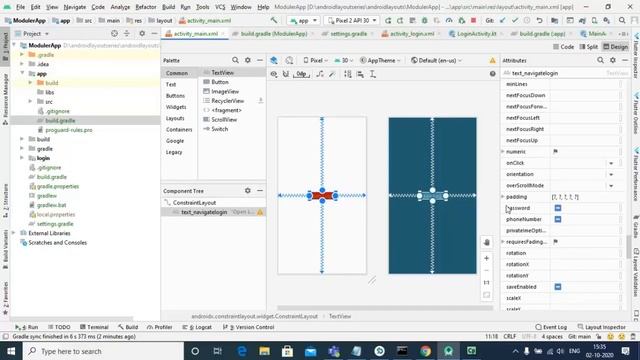Open the Guidelines tool icon

tap(373, 74)
